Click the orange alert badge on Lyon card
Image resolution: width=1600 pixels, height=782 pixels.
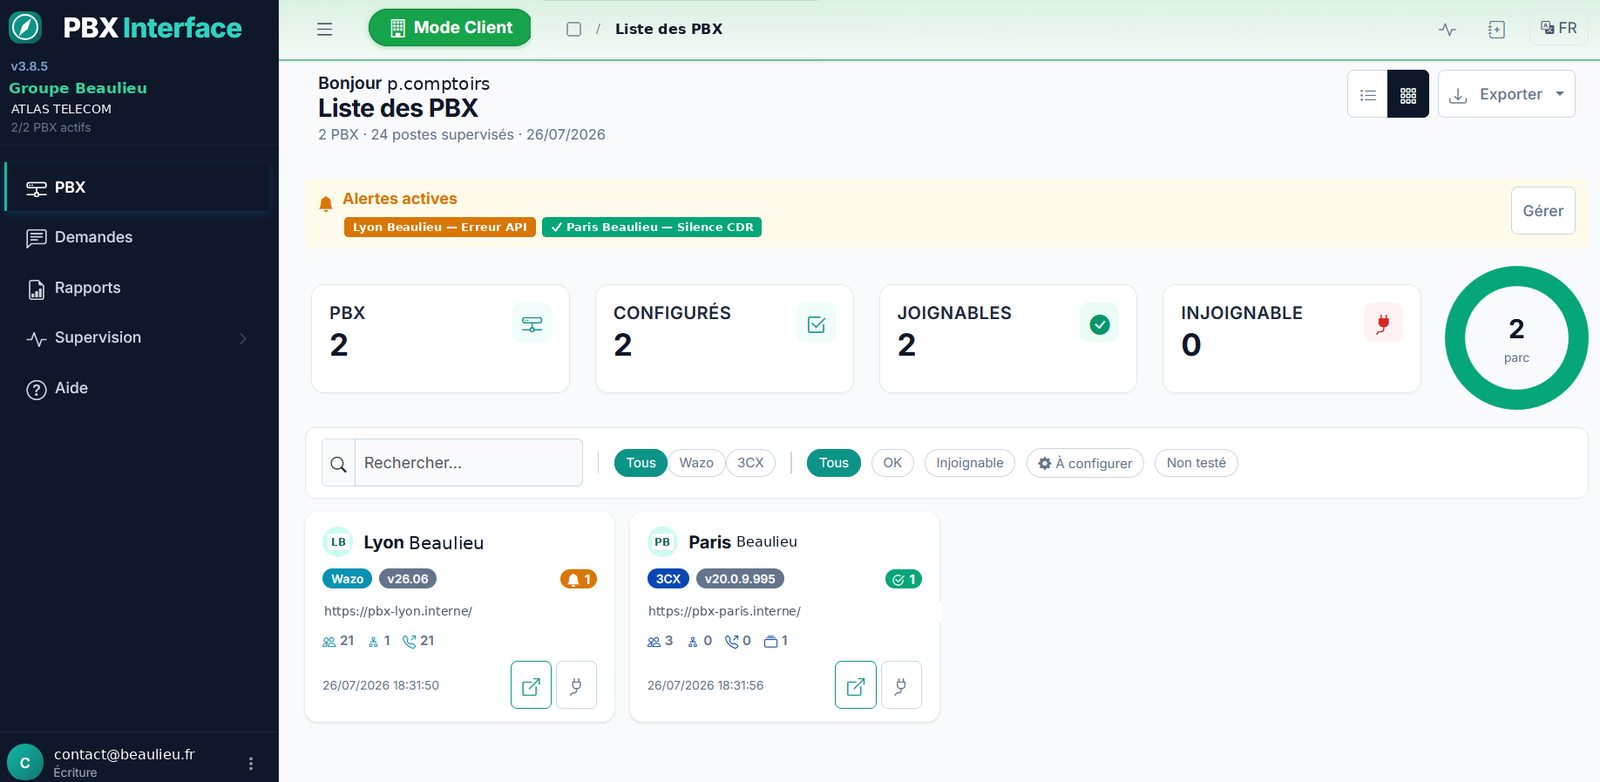(579, 579)
